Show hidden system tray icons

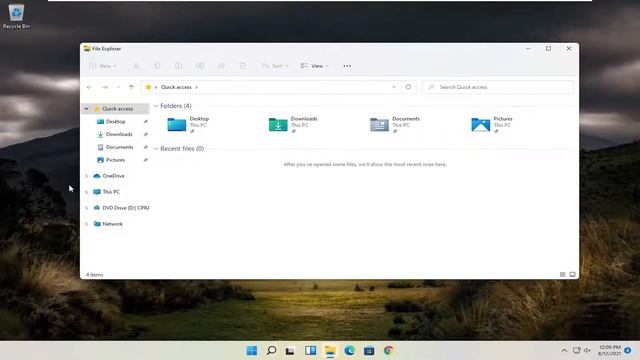point(564,351)
